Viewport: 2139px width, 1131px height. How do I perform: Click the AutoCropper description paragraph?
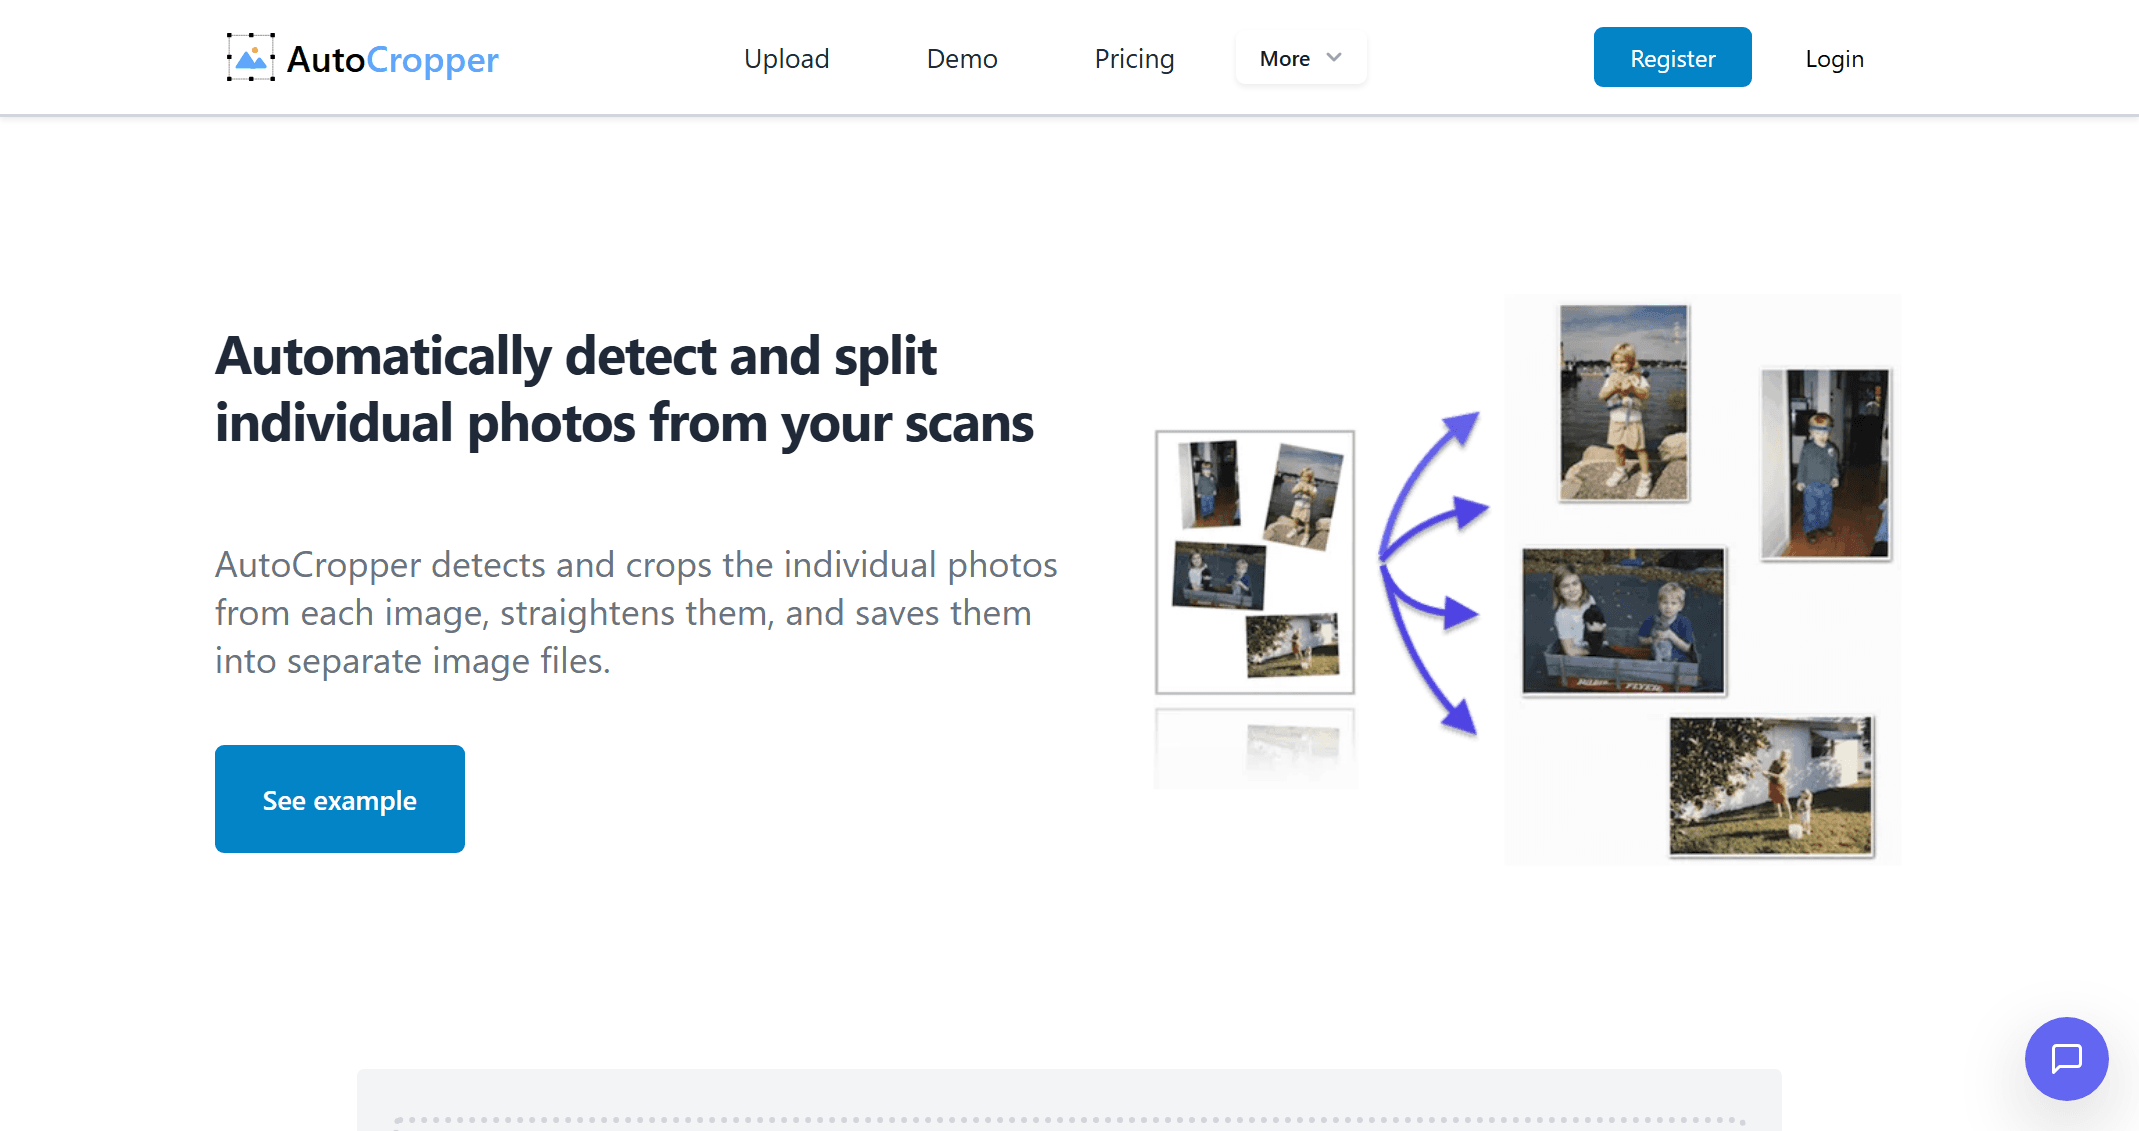635,612
